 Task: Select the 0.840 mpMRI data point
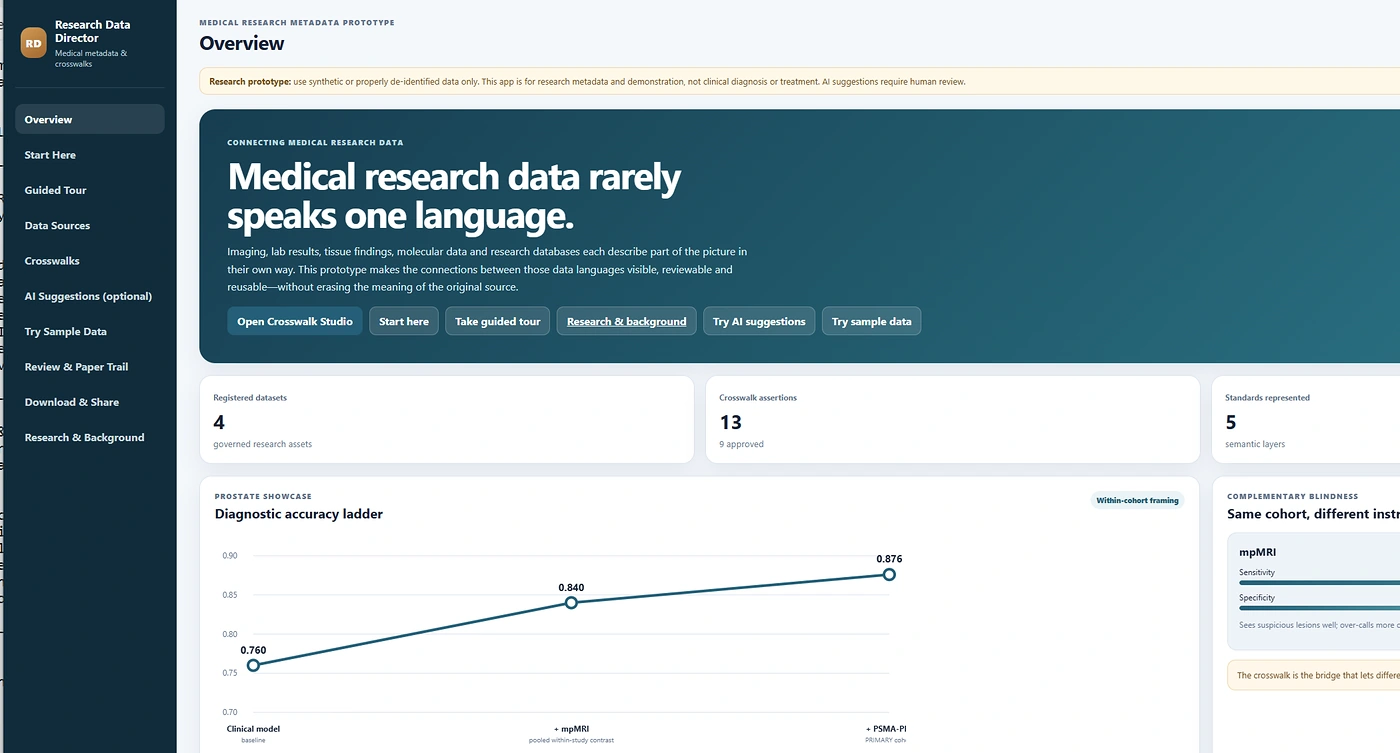point(571,603)
